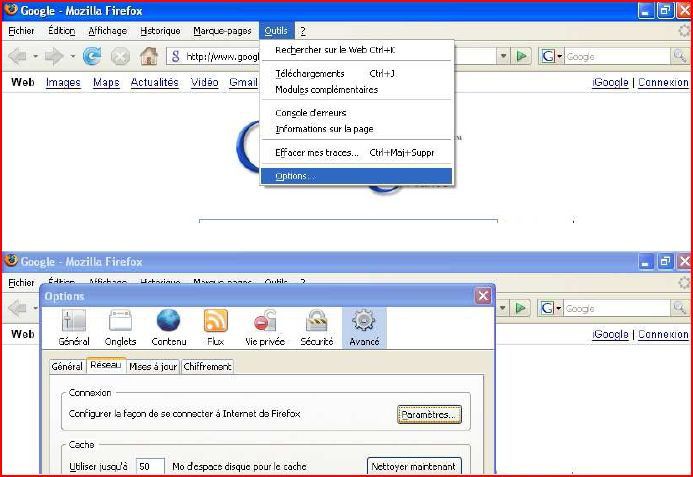Click the Connexion link in lower window
693x477 pixels.
[663, 334]
